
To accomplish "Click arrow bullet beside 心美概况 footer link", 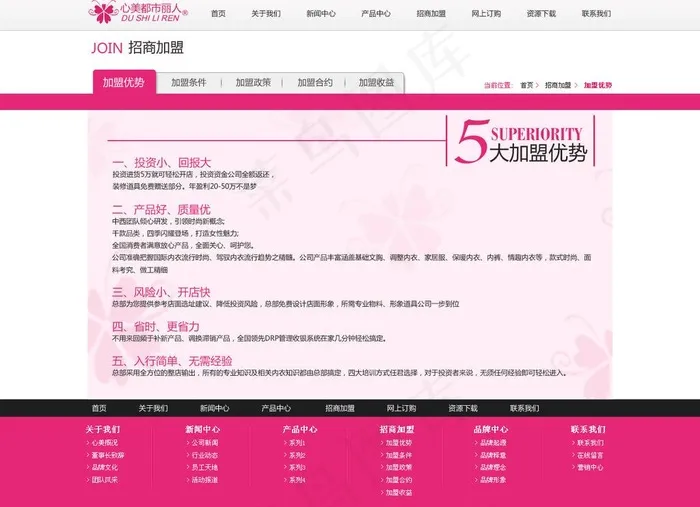I will (88, 442).
